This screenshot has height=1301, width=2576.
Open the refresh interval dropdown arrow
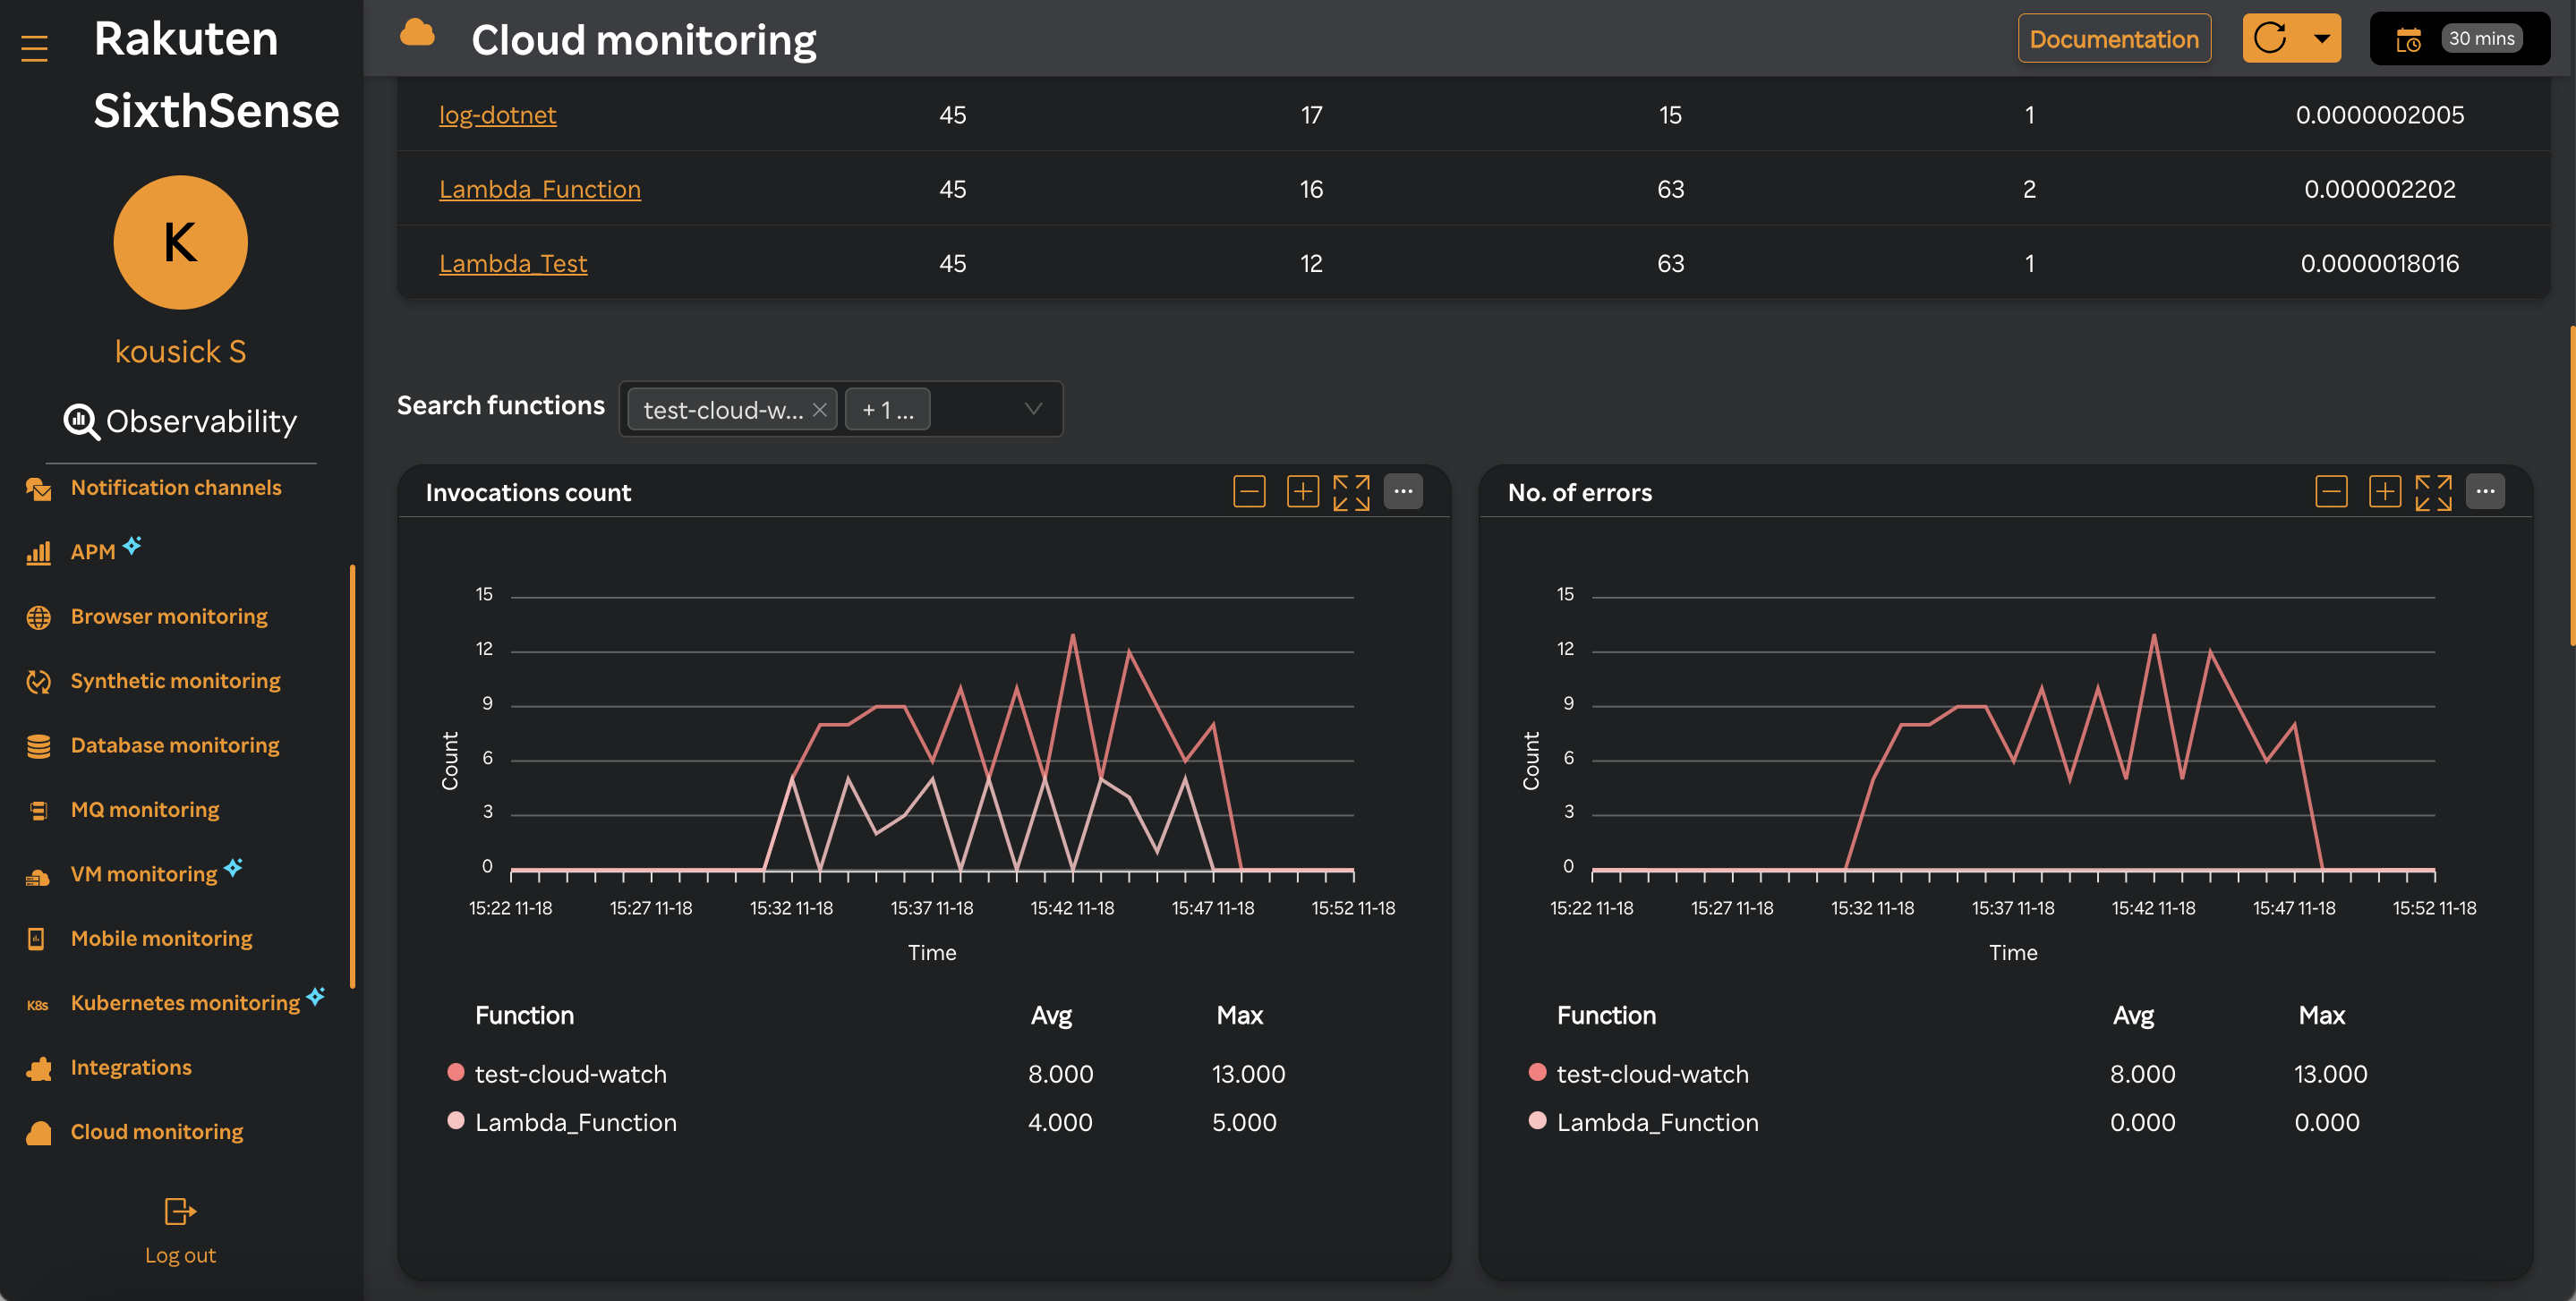(x=2322, y=39)
